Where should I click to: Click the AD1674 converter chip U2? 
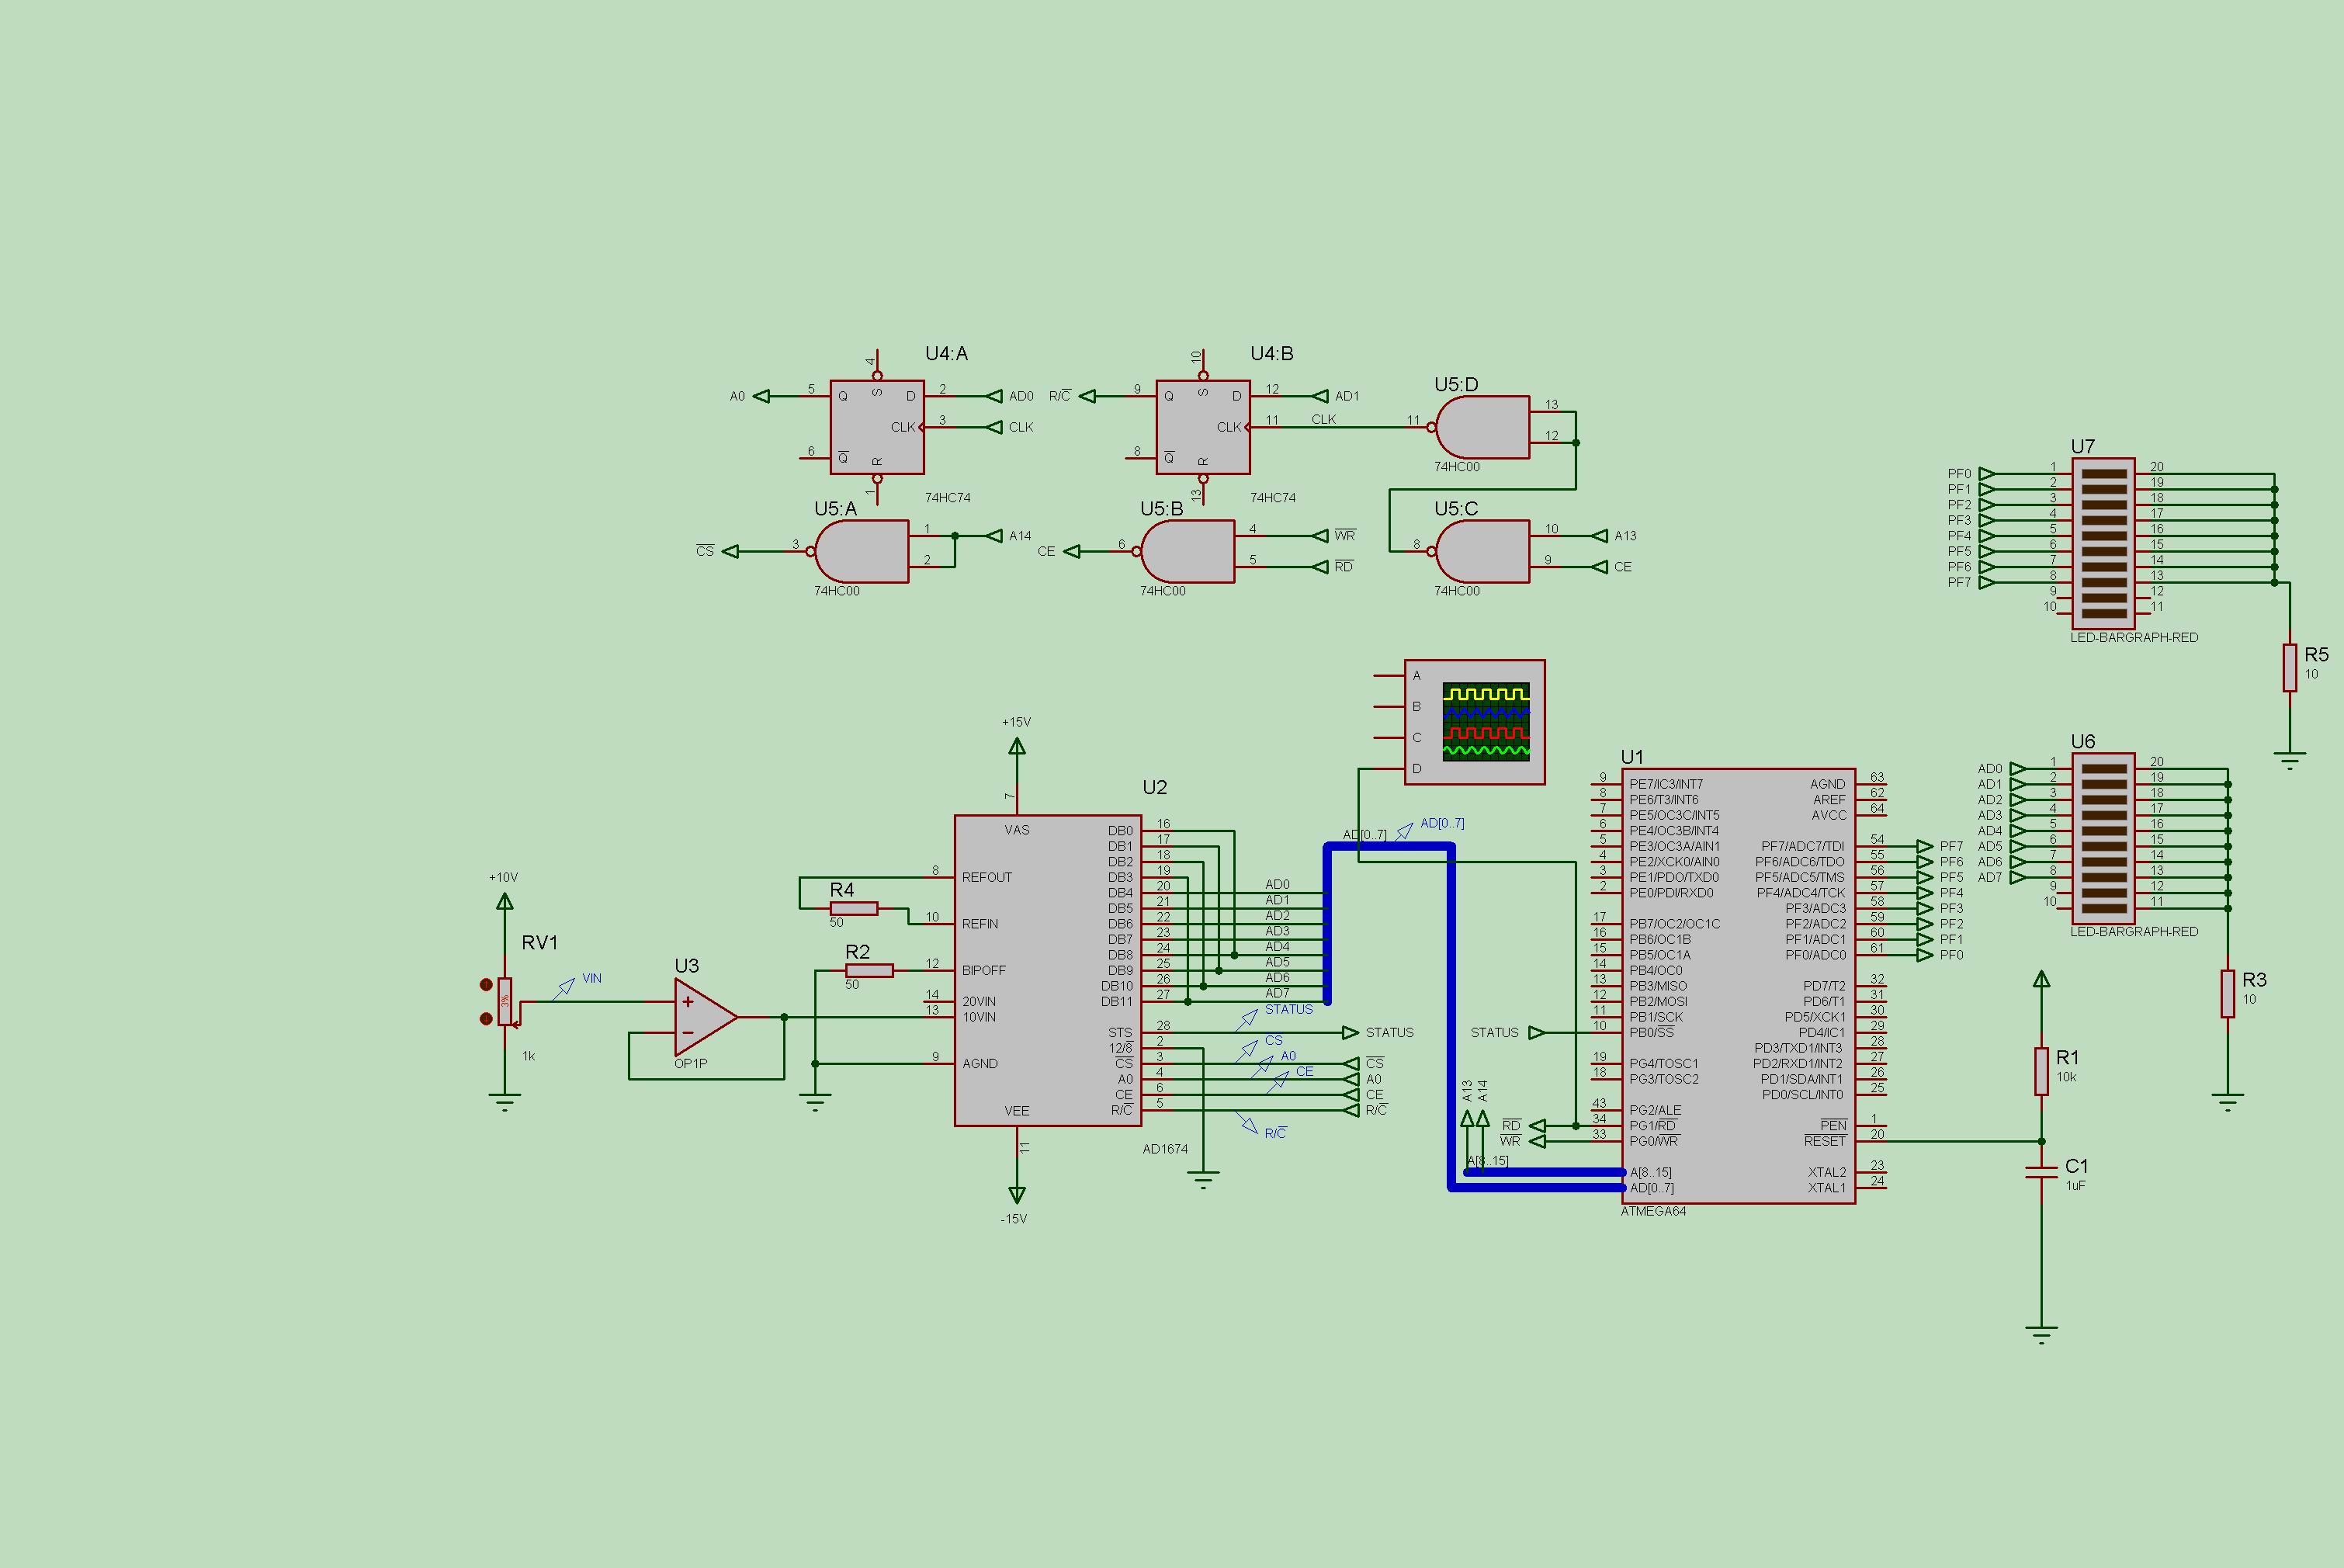point(1047,970)
